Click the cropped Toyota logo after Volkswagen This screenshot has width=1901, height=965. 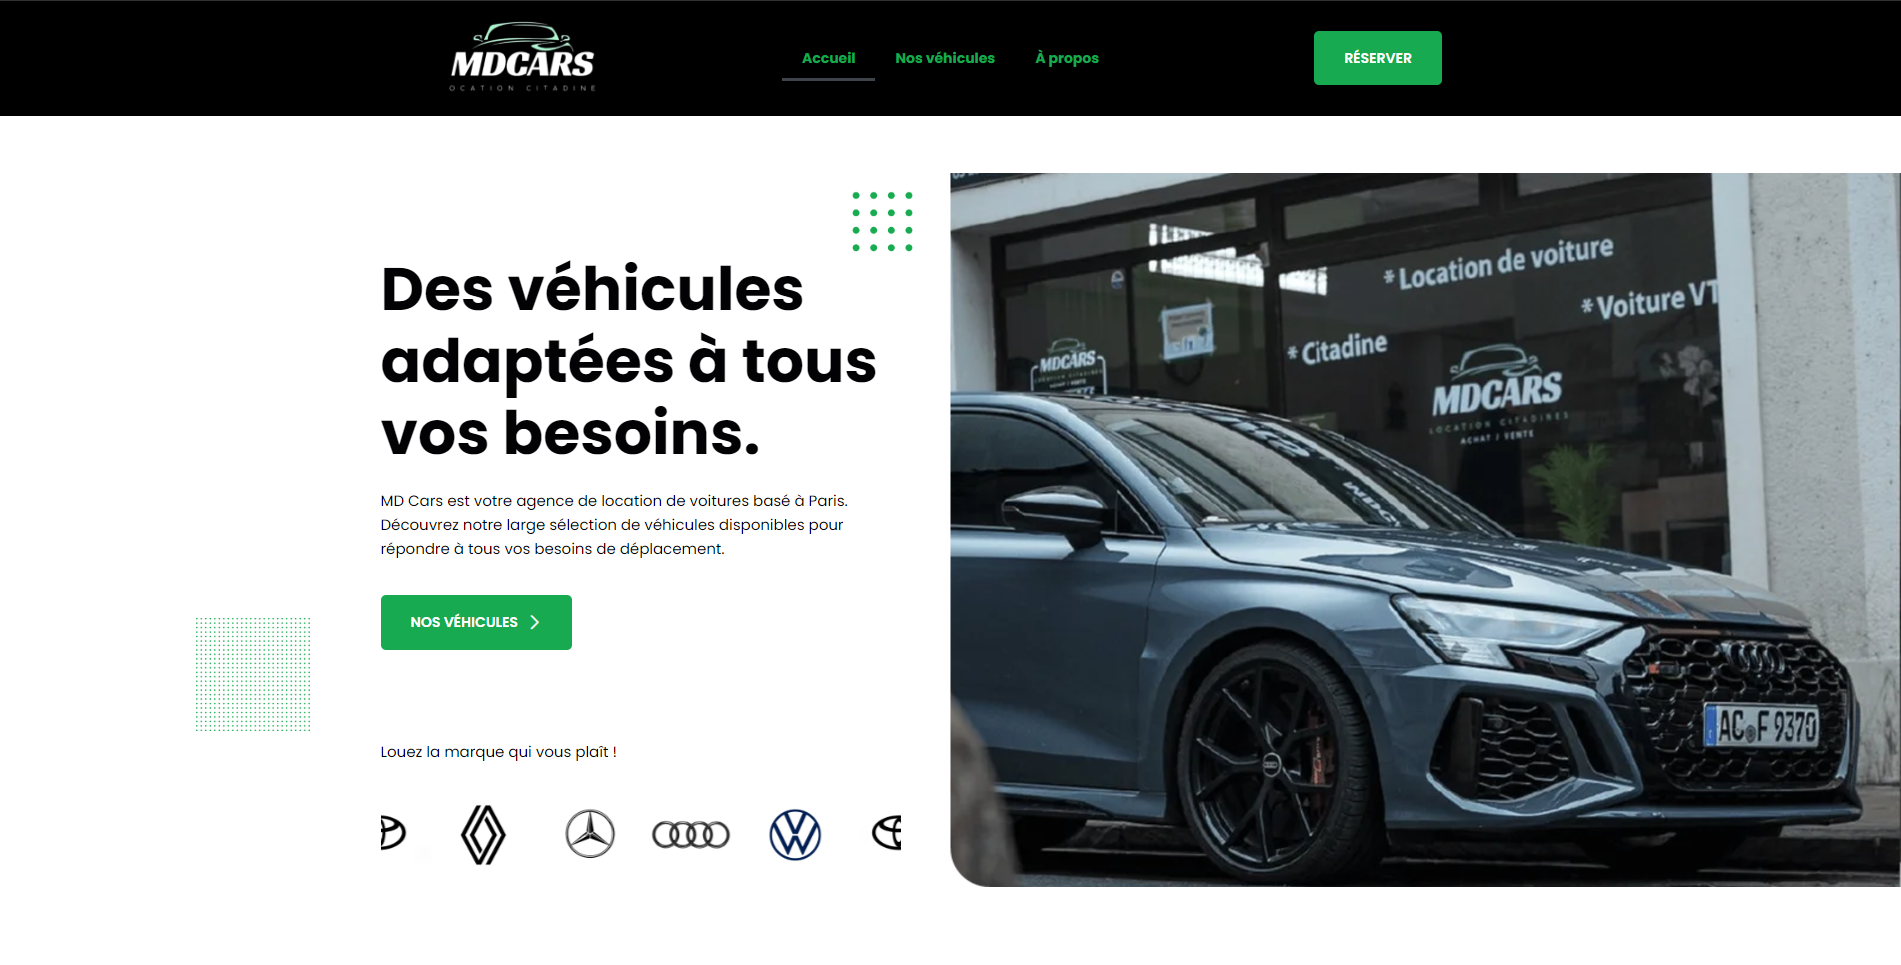click(887, 832)
